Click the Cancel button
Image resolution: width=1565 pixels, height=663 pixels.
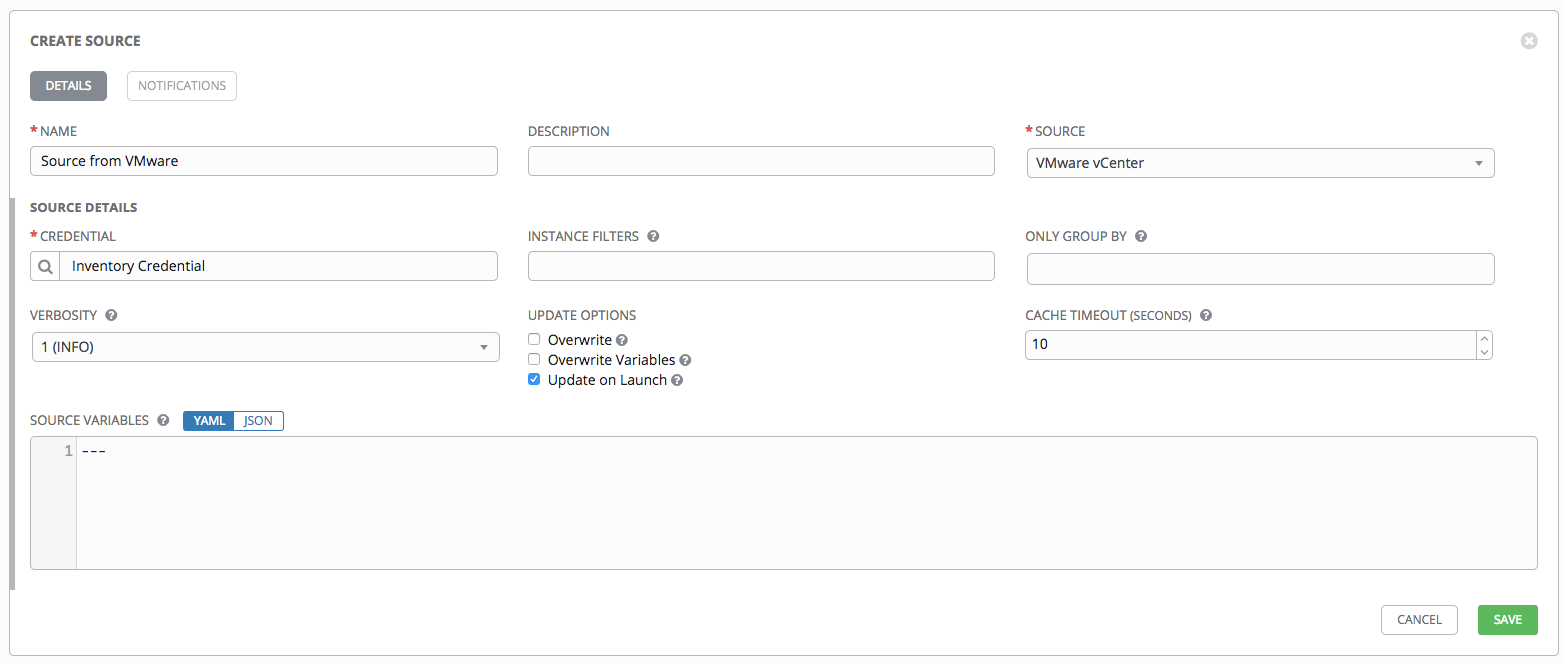click(x=1419, y=620)
